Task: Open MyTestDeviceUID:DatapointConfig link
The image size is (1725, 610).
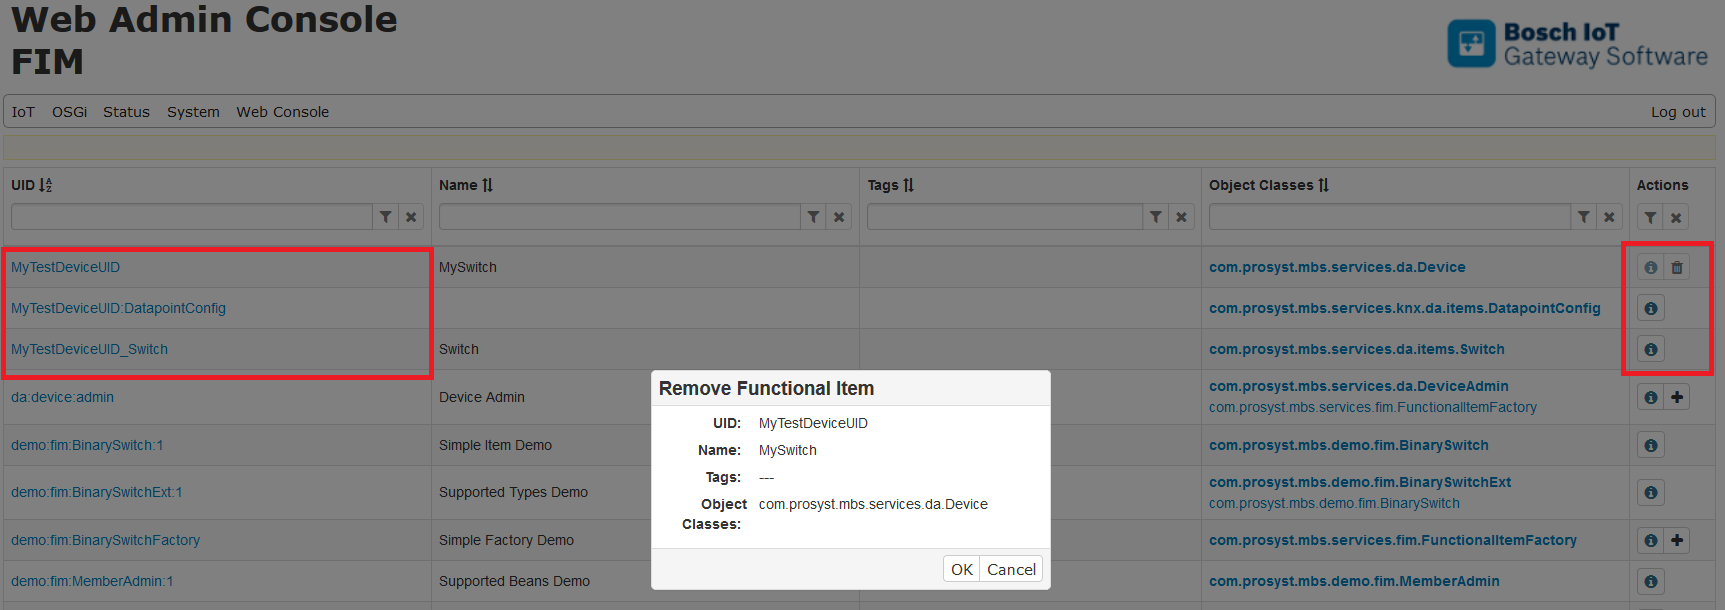Action: 118,308
